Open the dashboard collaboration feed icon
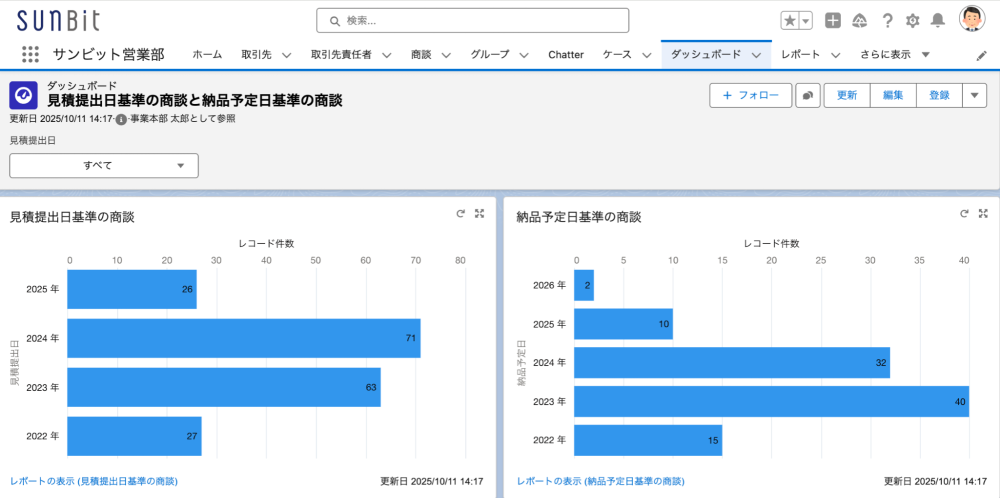 pyautogui.click(x=807, y=95)
